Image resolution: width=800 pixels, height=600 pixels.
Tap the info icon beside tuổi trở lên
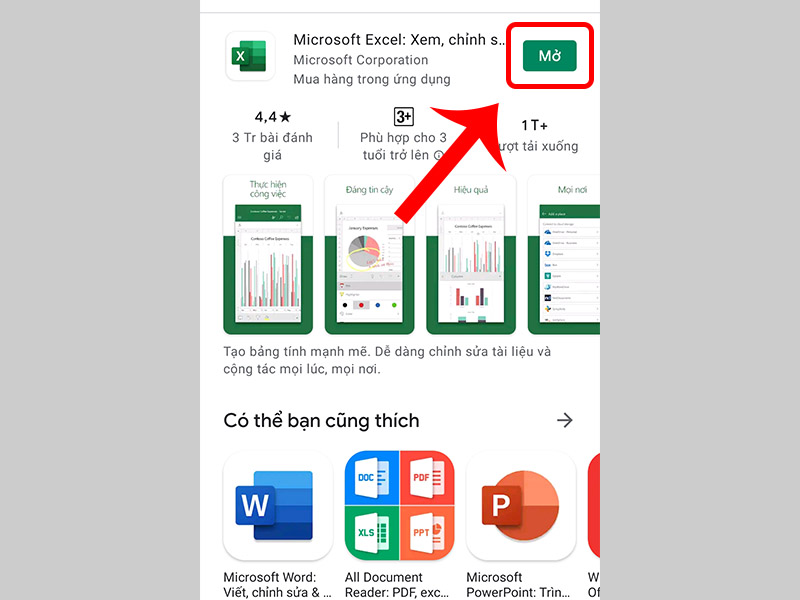pos(438,155)
